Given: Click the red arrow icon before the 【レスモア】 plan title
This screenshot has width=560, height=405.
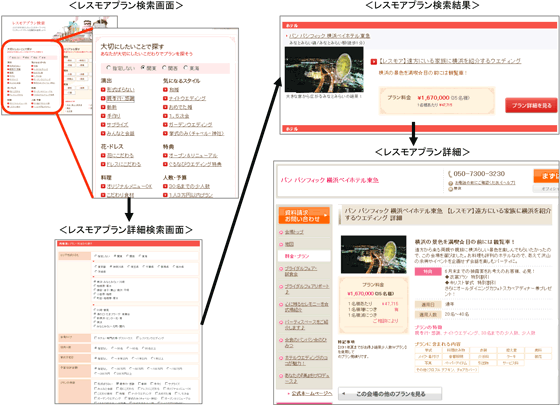Looking at the screenshot, I should point(374,61).
